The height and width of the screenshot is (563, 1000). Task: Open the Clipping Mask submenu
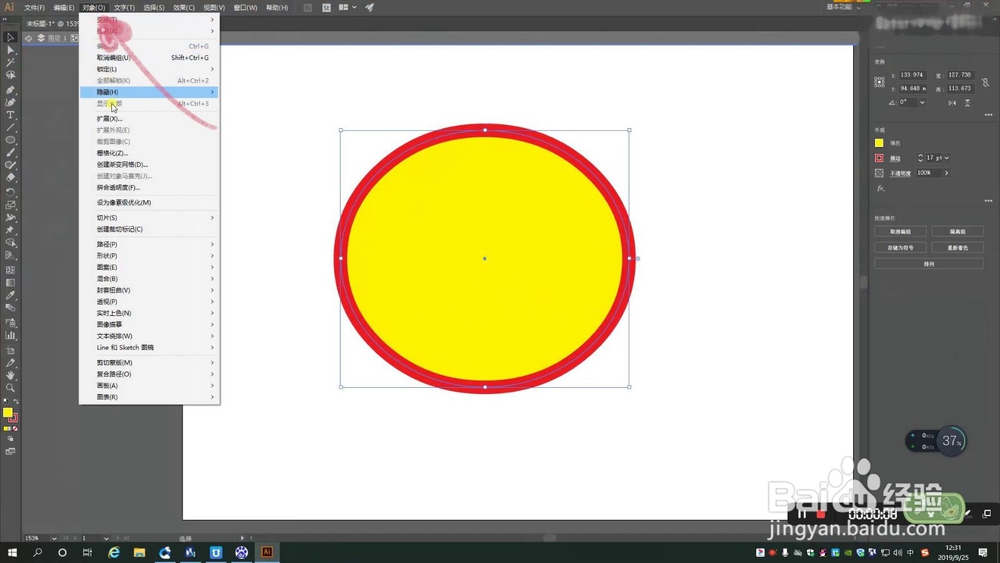149,362
